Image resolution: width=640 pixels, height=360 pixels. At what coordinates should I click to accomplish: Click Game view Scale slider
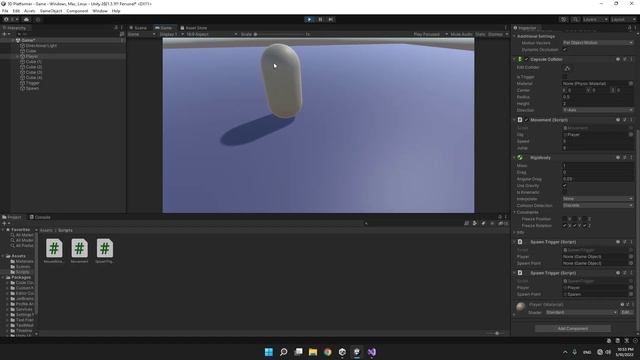279,34
